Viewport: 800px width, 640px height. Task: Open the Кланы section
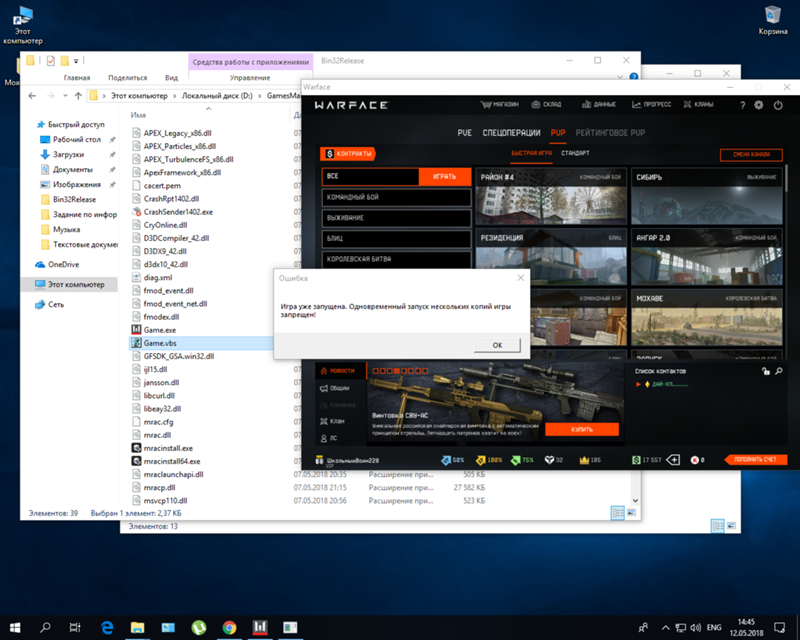[698, 105]
